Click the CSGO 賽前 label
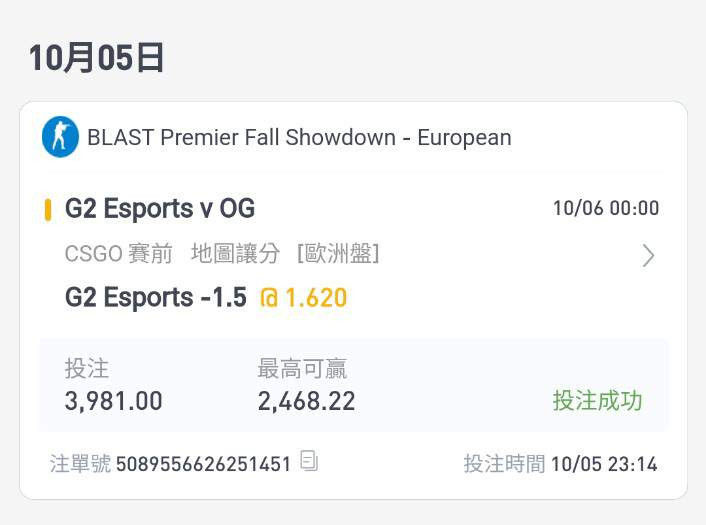This screenshot has height=525, width=706. click(x=118, y=253)
